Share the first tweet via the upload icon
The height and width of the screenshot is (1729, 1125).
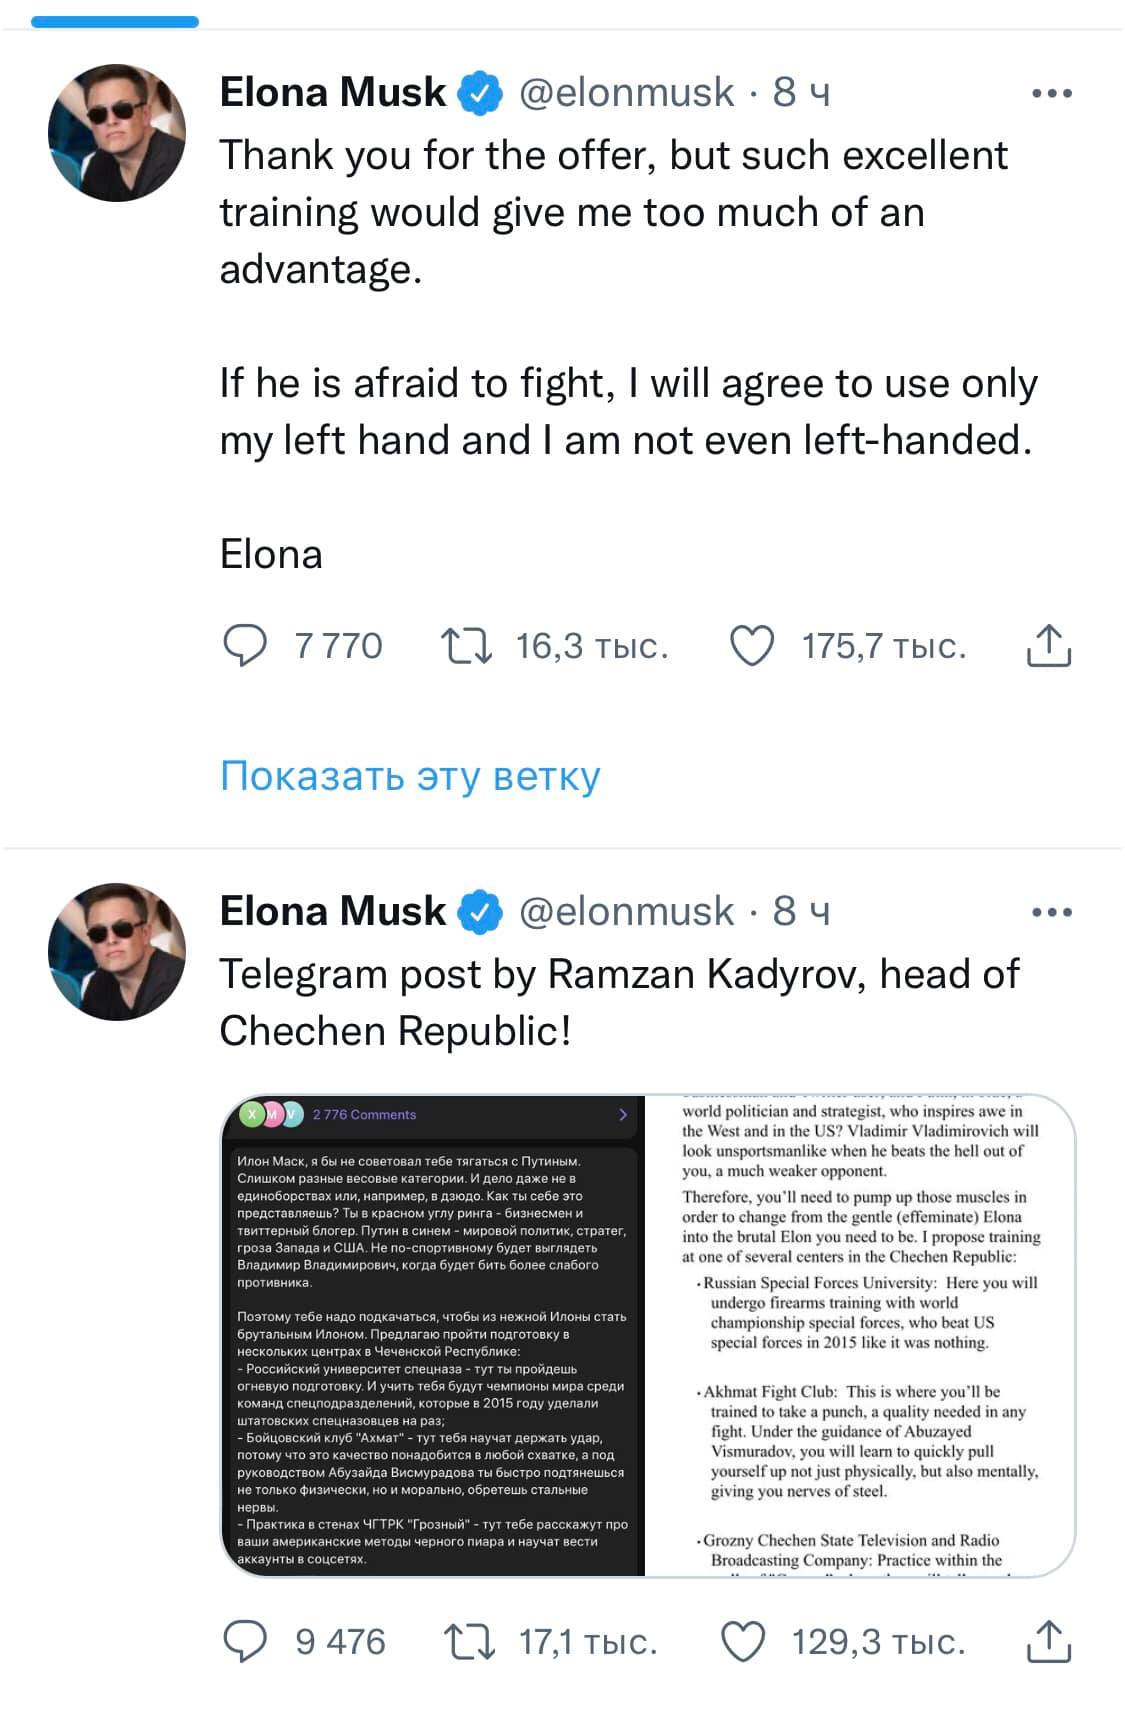point(1048,646)
